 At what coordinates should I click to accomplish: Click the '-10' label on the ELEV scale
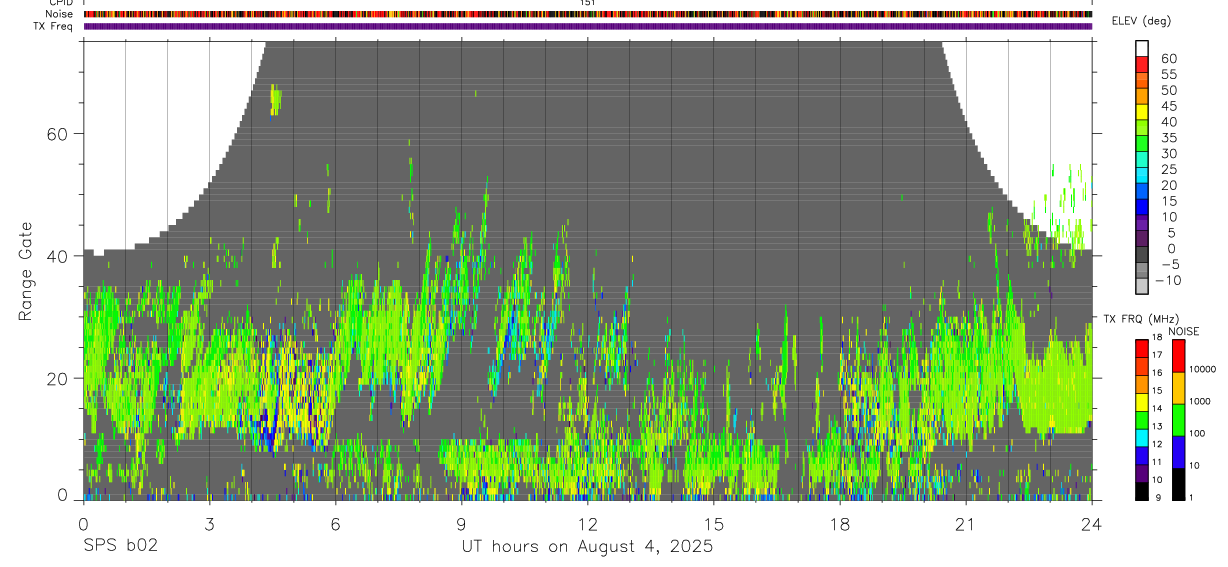(1168, 281)
